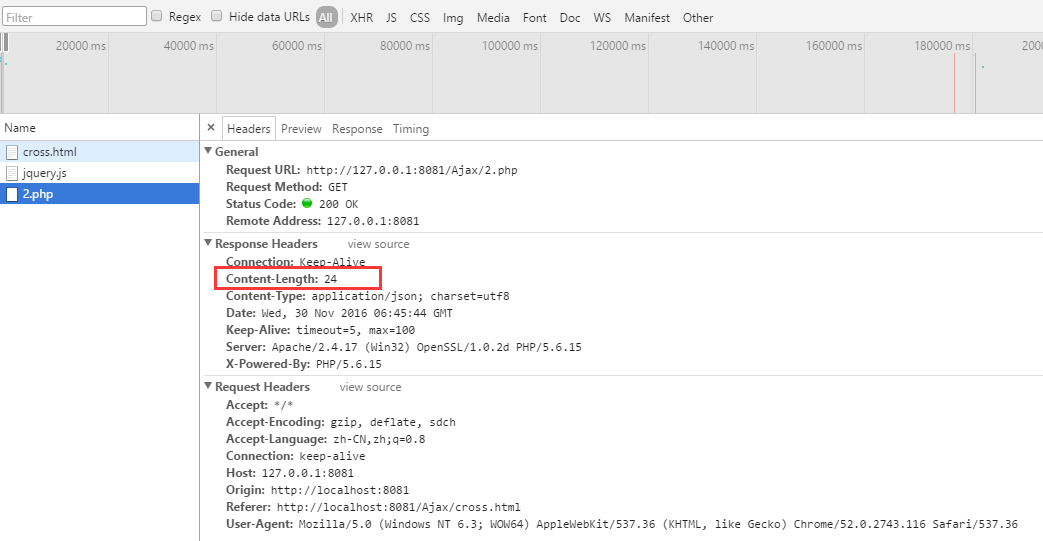The height and width of the screenshot is (541, 1043).
Task: Click the 180000 ms timeline marker
Action: (x=942, y=46)
